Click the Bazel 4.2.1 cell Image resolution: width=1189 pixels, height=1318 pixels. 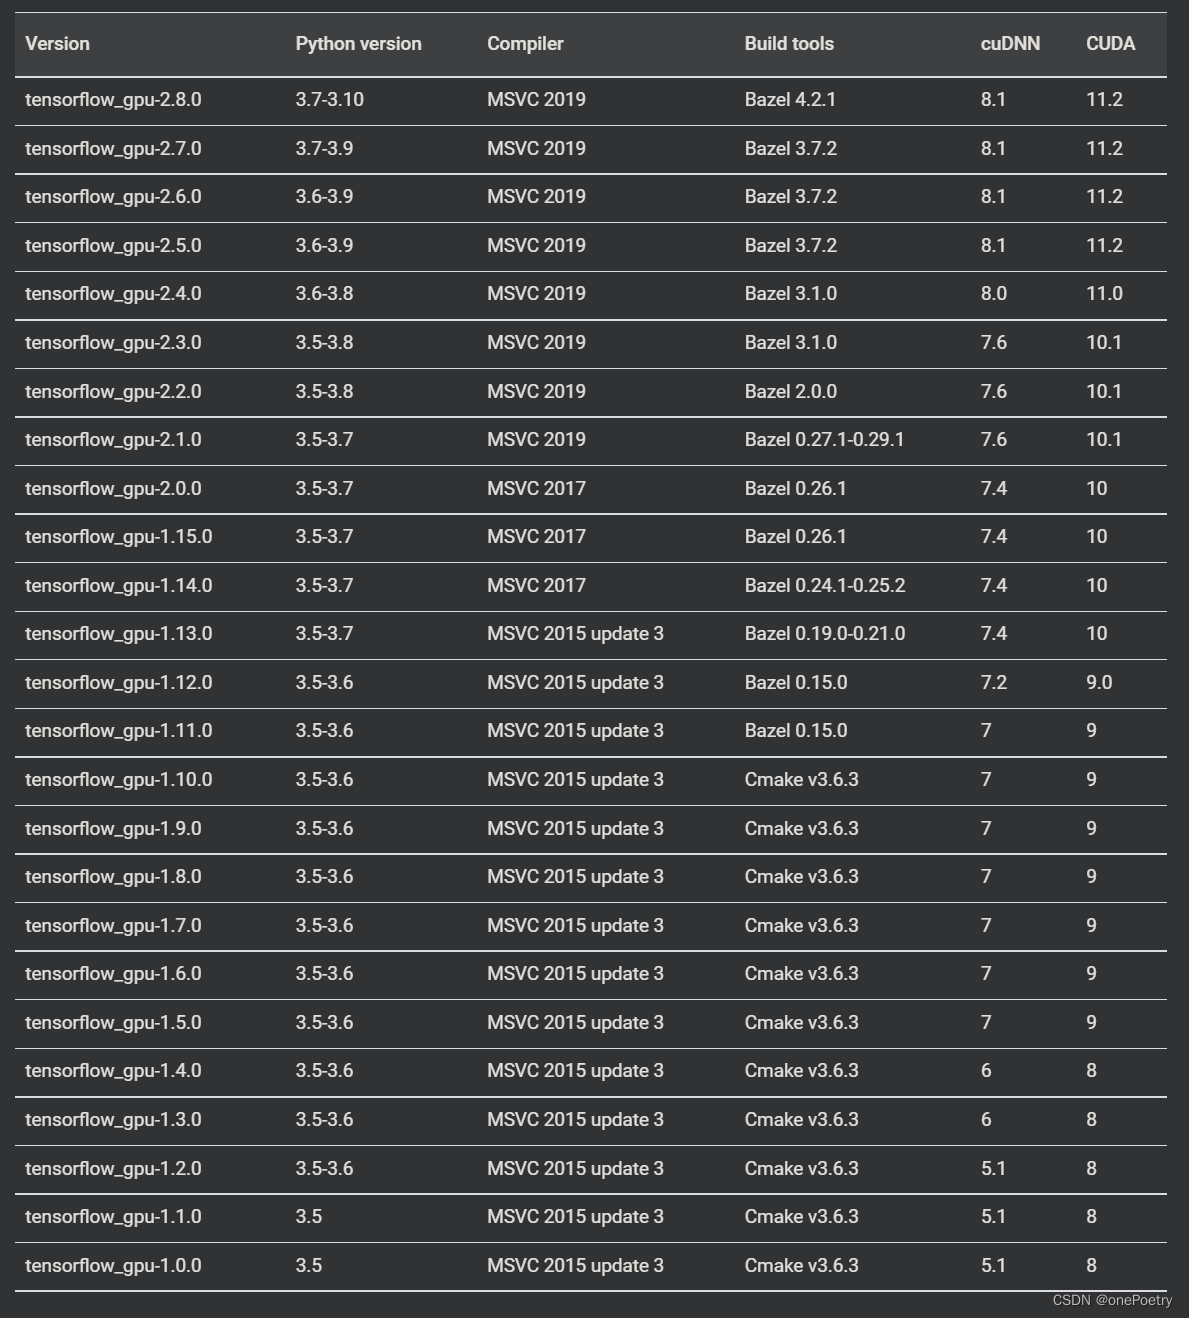click(790, 100)
